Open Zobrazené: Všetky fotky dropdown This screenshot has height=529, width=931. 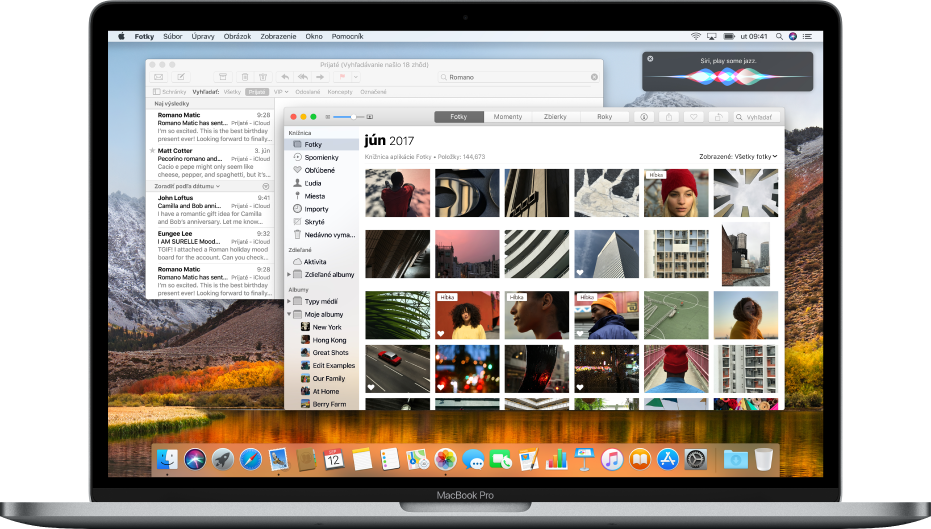(738, 157)
